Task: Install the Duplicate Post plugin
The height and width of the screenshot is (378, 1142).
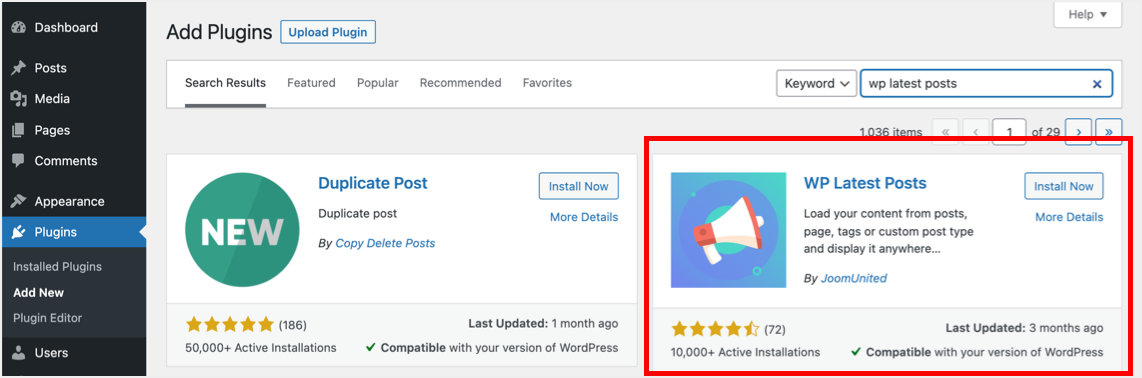Action: (x=578, y=186)
